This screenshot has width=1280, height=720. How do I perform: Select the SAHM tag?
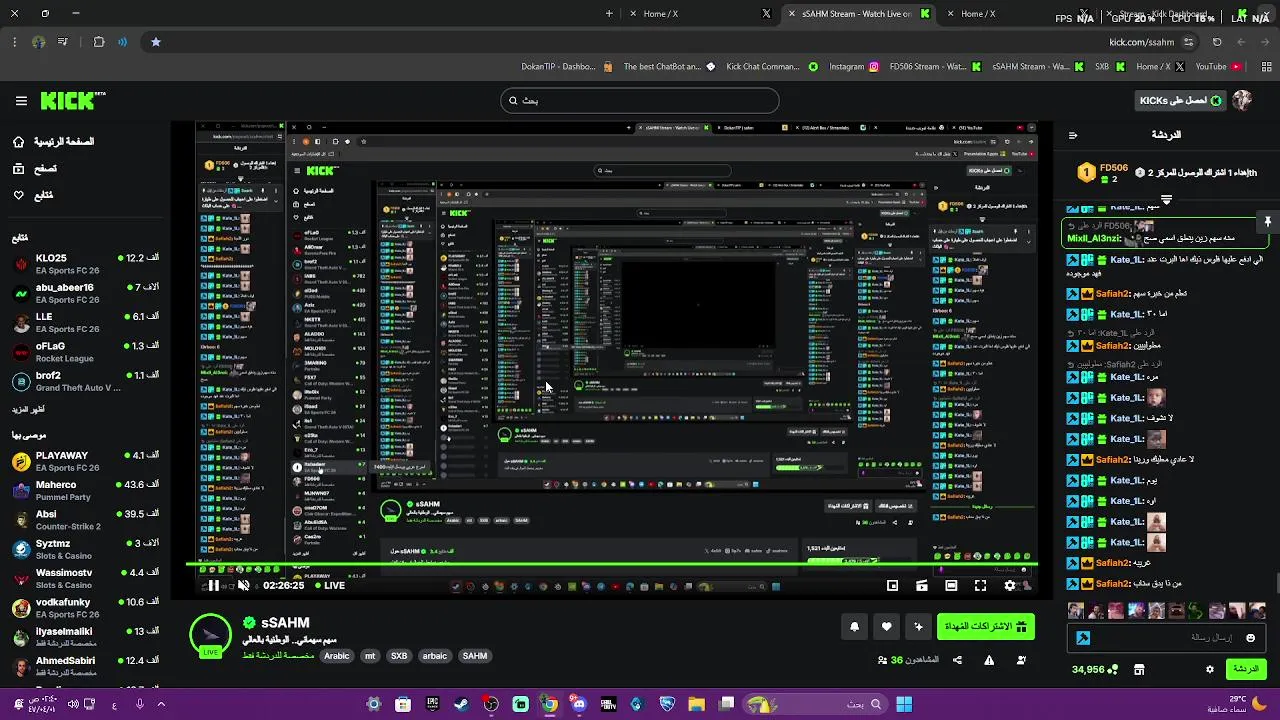(x=475, y=656)
